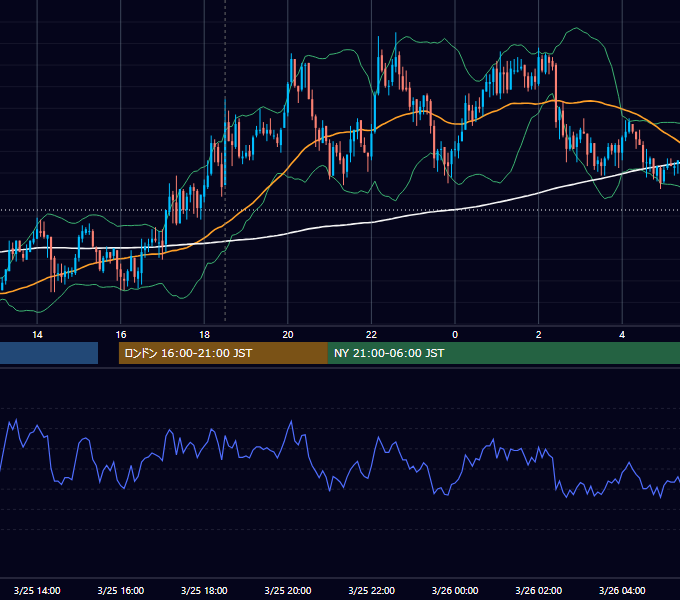
Task: Click the 18 hour axis label
Action: click(x=204, y=335)
